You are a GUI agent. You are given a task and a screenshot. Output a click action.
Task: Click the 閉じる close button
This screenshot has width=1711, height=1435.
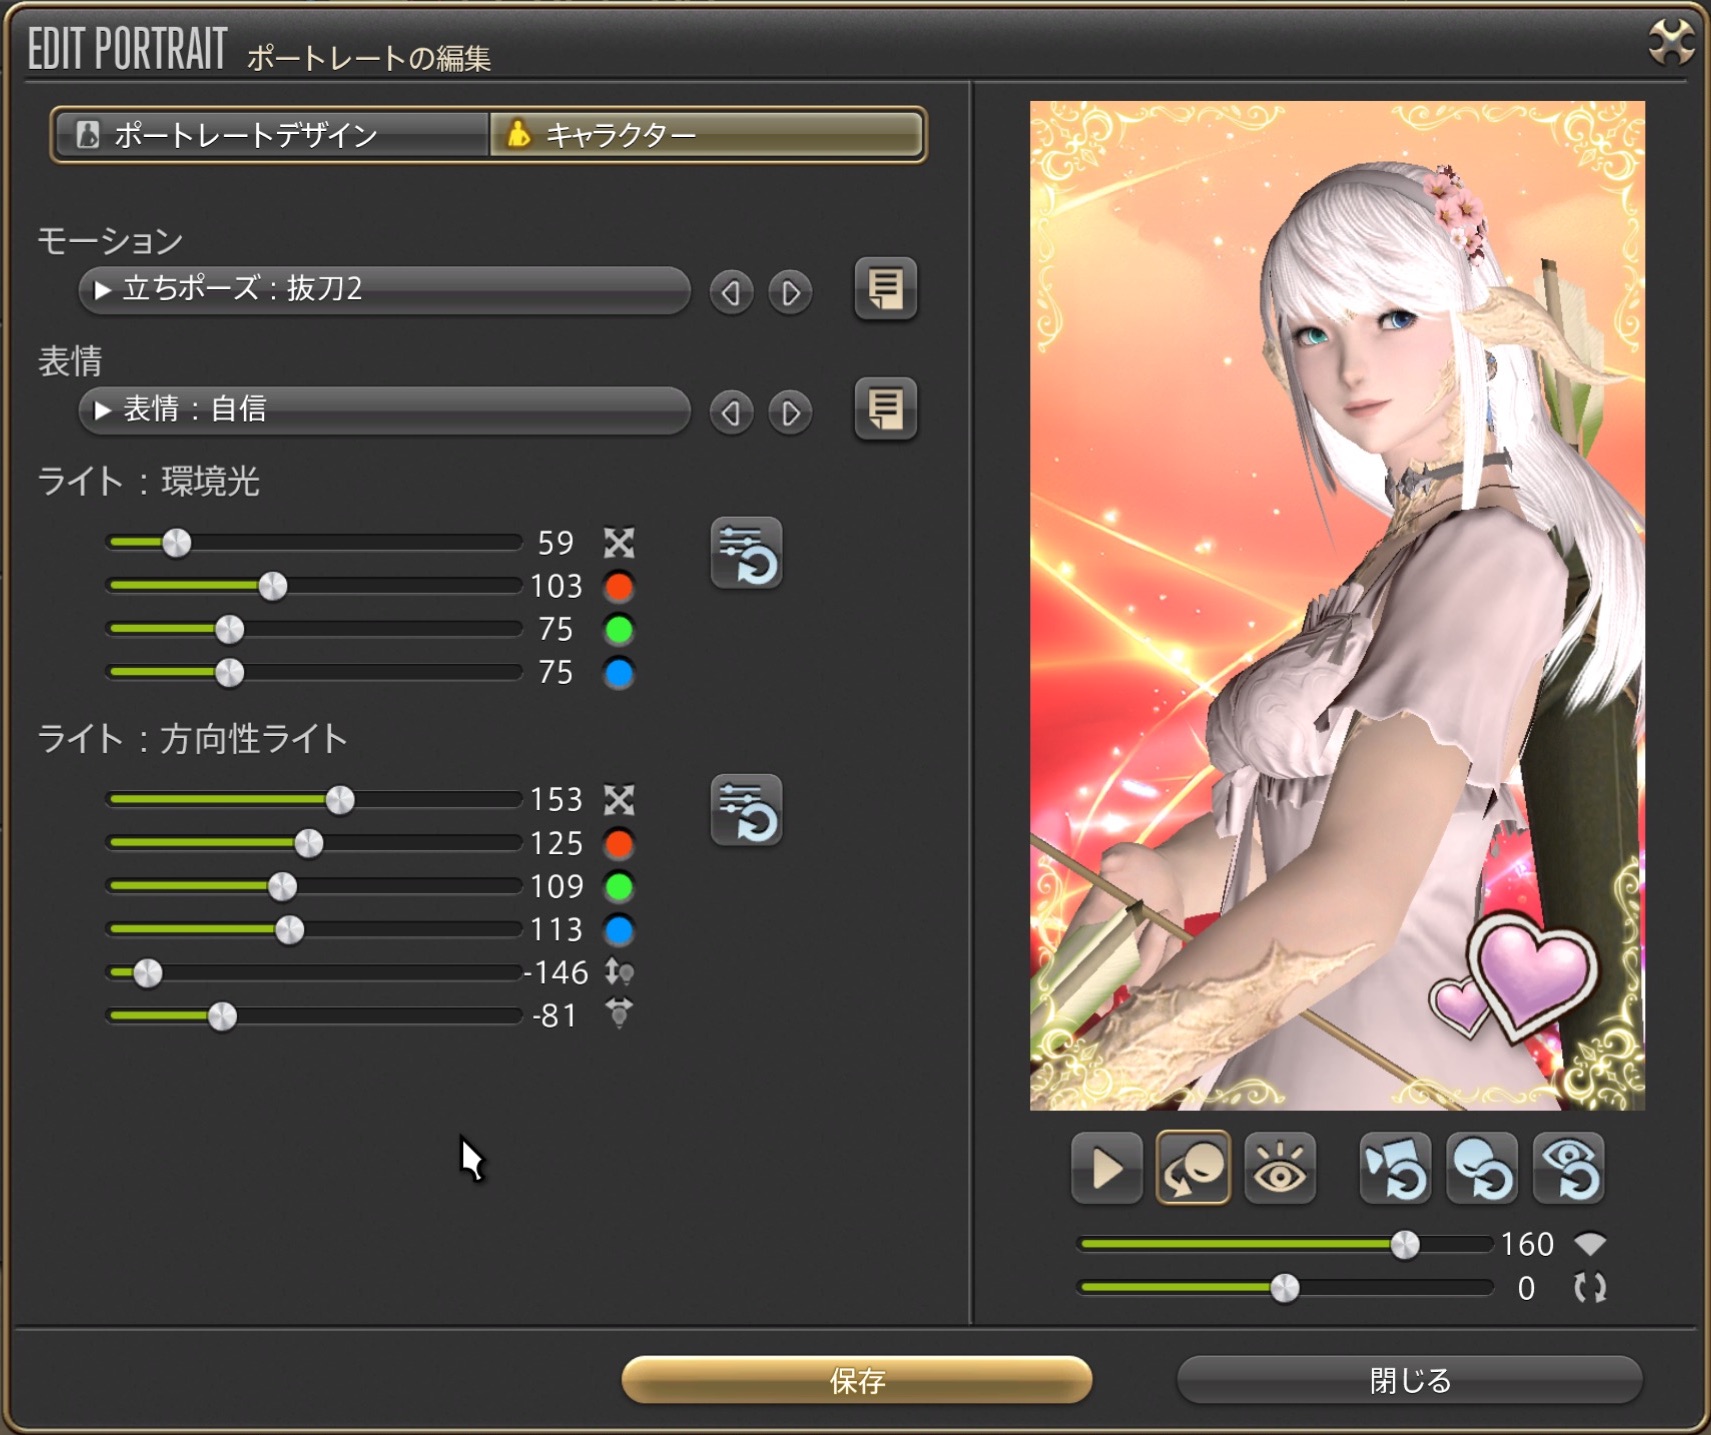[1410, 1380]
